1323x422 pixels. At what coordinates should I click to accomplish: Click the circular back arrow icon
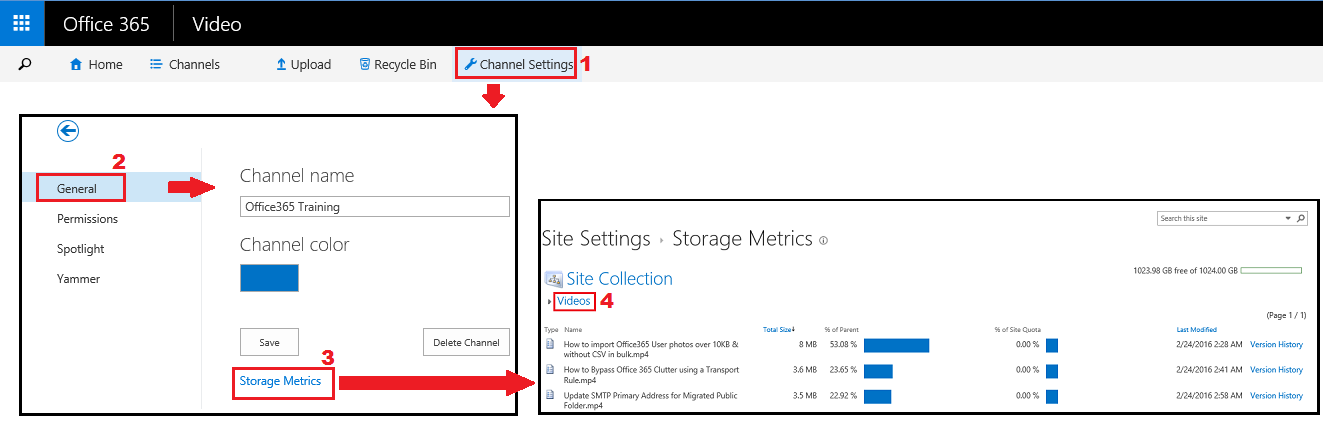point(68,130)
